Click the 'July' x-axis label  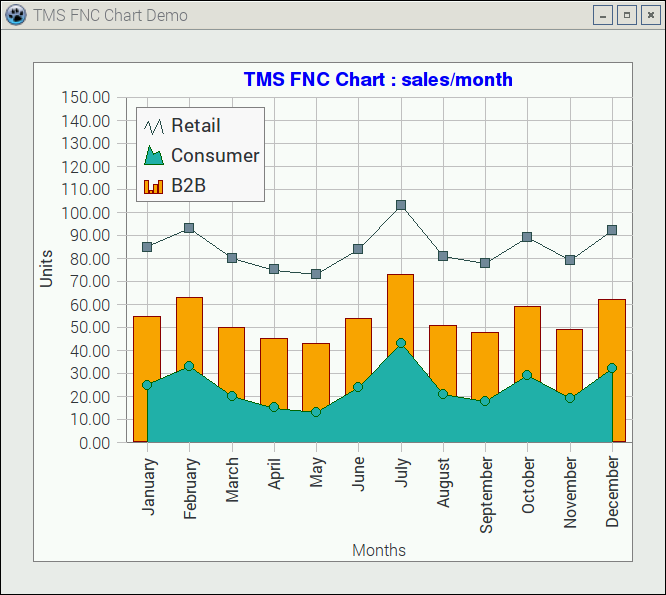point(402,472)
